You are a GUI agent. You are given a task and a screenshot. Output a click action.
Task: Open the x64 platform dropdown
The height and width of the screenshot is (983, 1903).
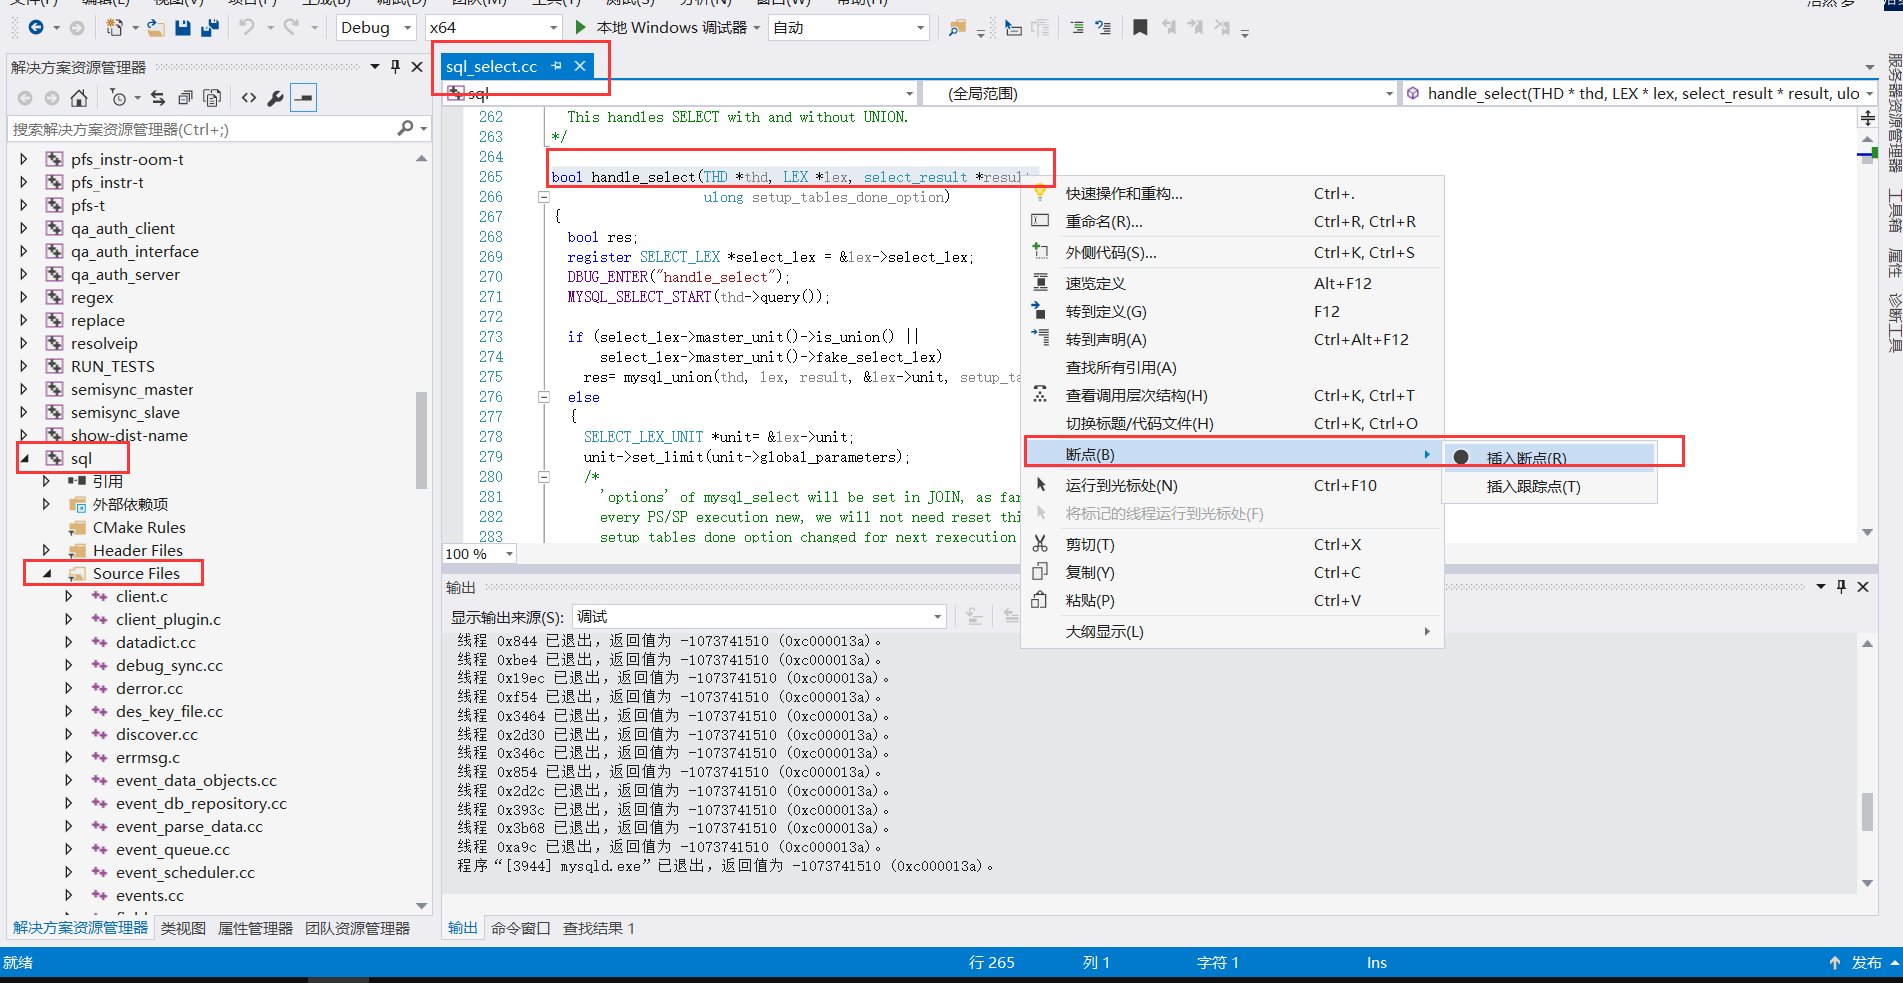pyautogui.click(x=493, y=28)
